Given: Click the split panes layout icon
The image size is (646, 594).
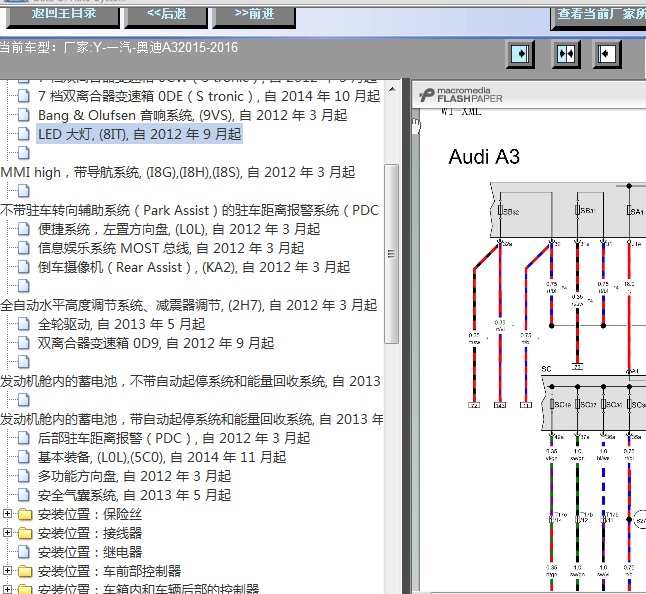Looking at the screenshot, I should point(566,54).
